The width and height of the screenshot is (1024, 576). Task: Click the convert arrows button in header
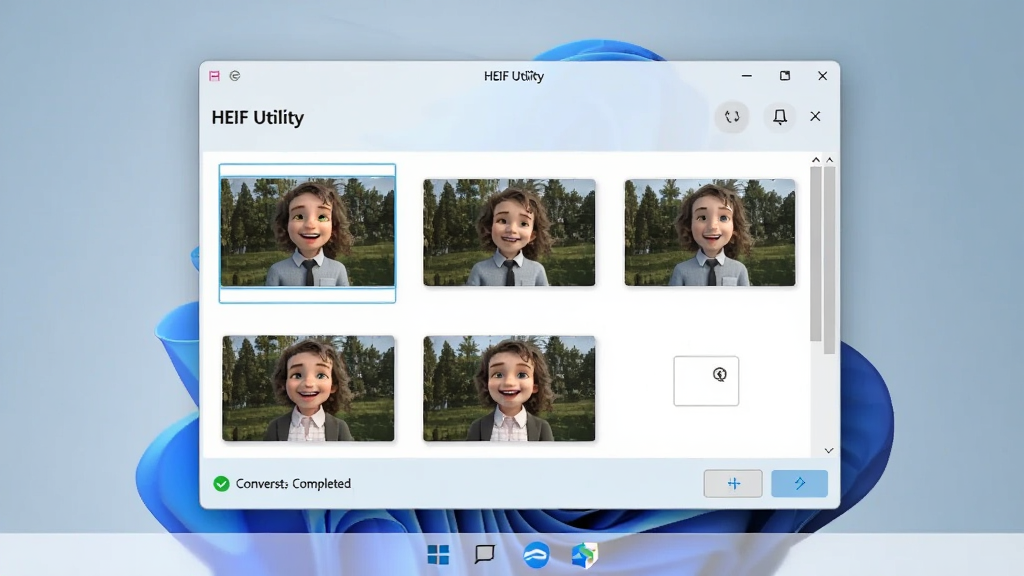(732, 117)
